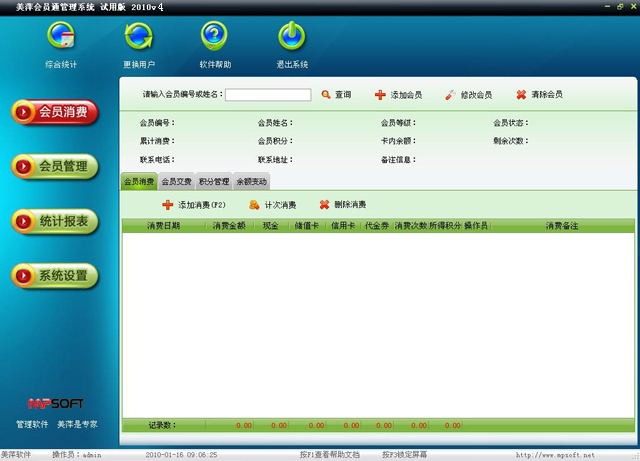This screenshot has height=461, width=640.
Task: Switch to the 积分管理 tab
Action: (214, 182)
